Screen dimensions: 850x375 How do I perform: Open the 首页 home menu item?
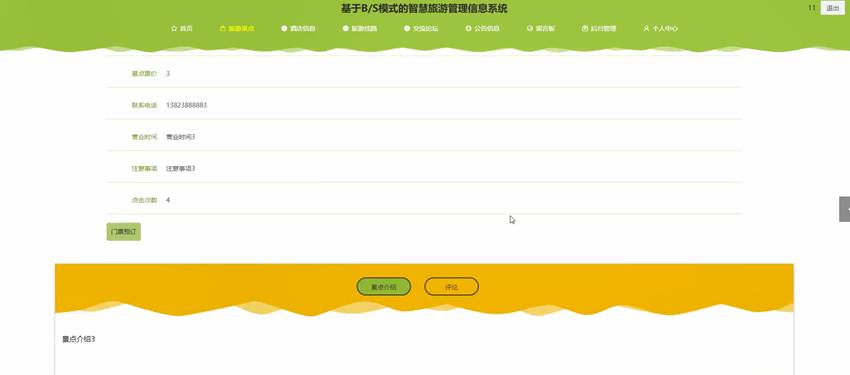pos(182,29)
